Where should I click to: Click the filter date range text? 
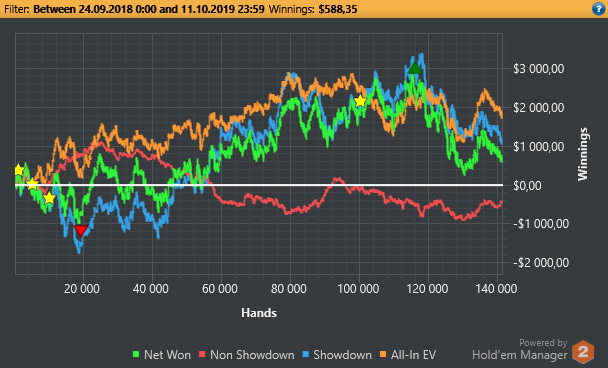coord(149,9)
